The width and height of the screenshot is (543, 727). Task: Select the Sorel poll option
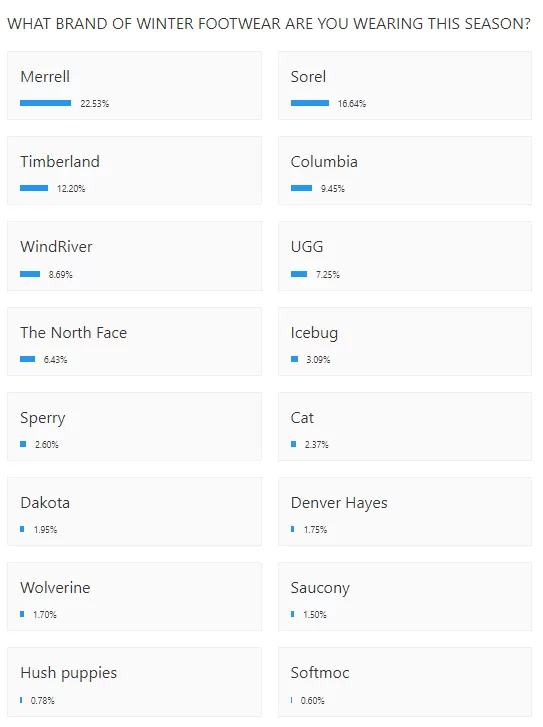(x=405, y=85)
